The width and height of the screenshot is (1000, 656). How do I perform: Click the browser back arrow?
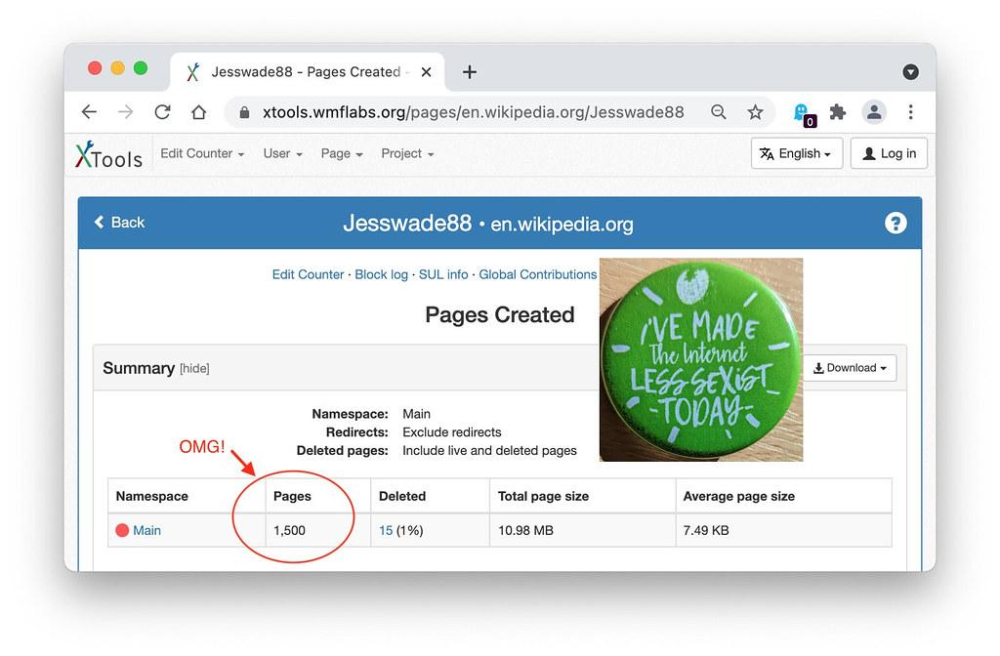coord(90,113)
